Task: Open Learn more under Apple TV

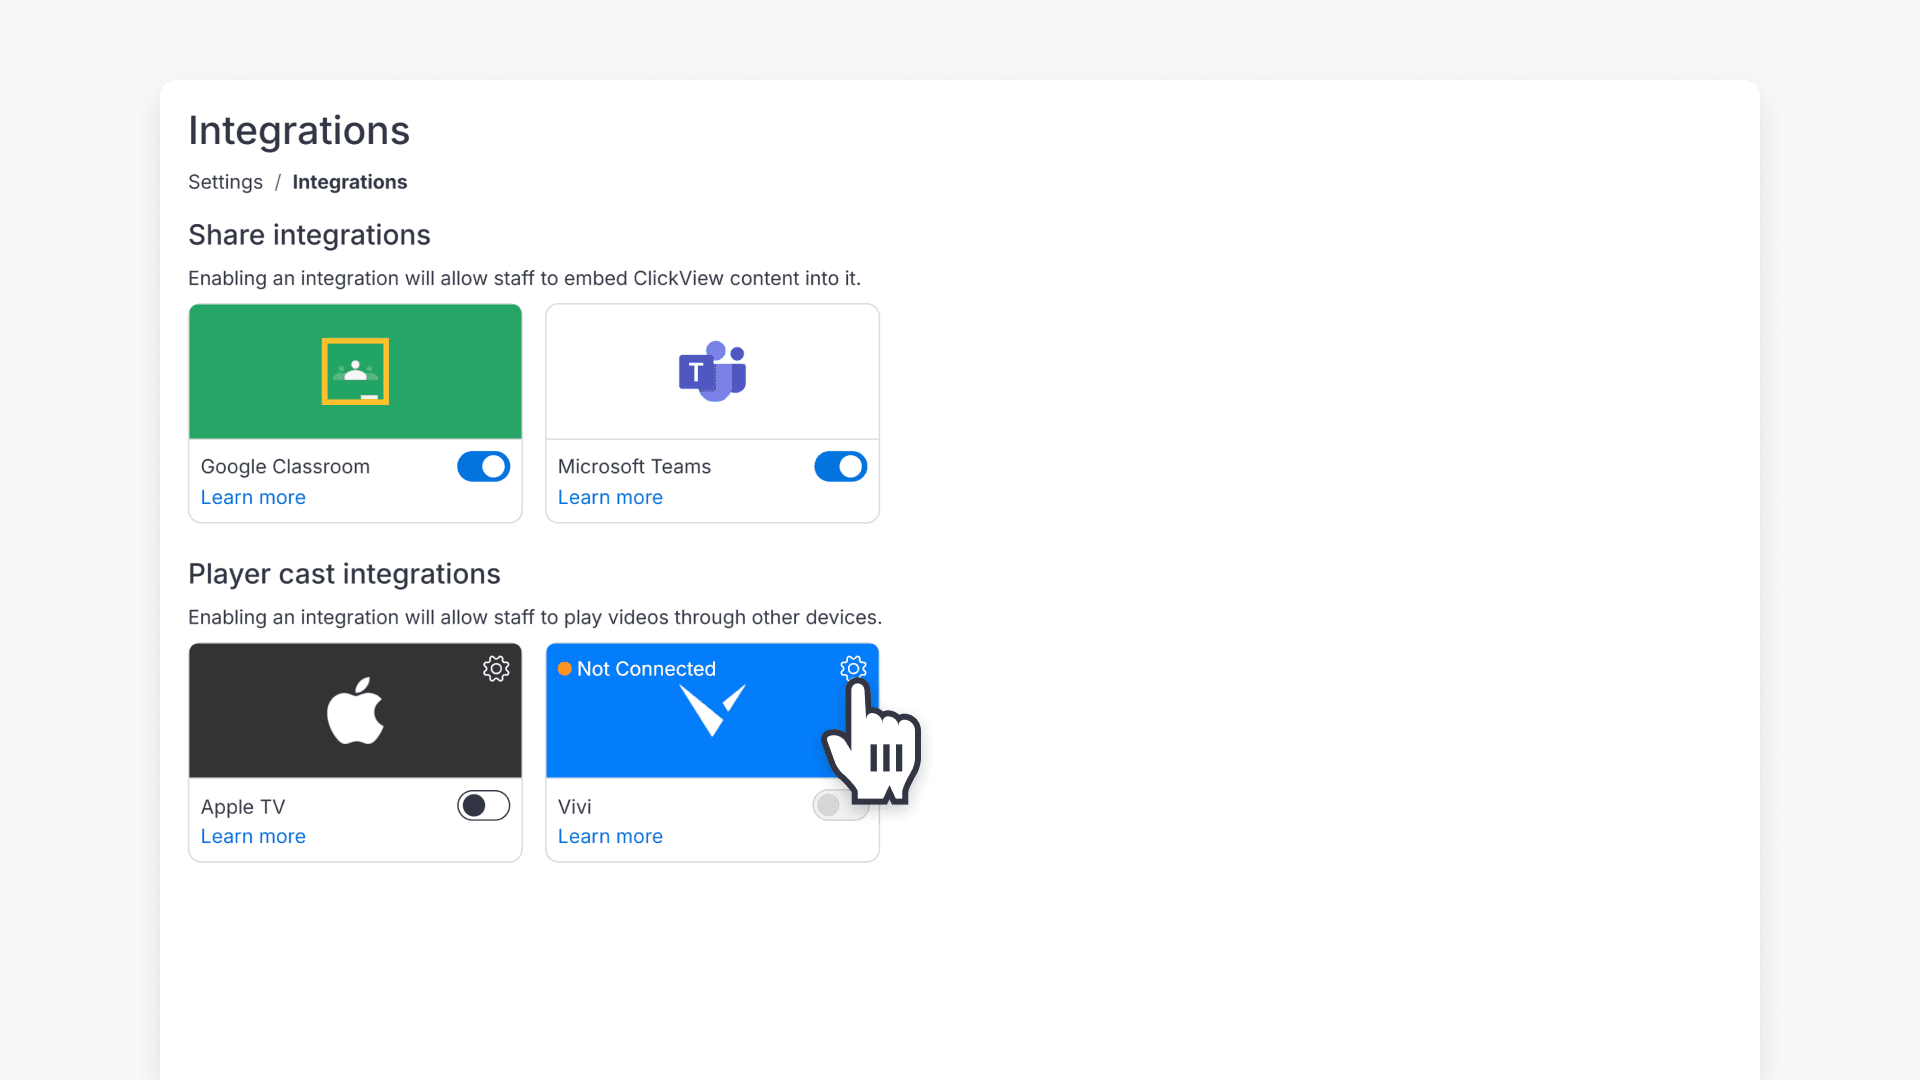Action: (252, 836)
